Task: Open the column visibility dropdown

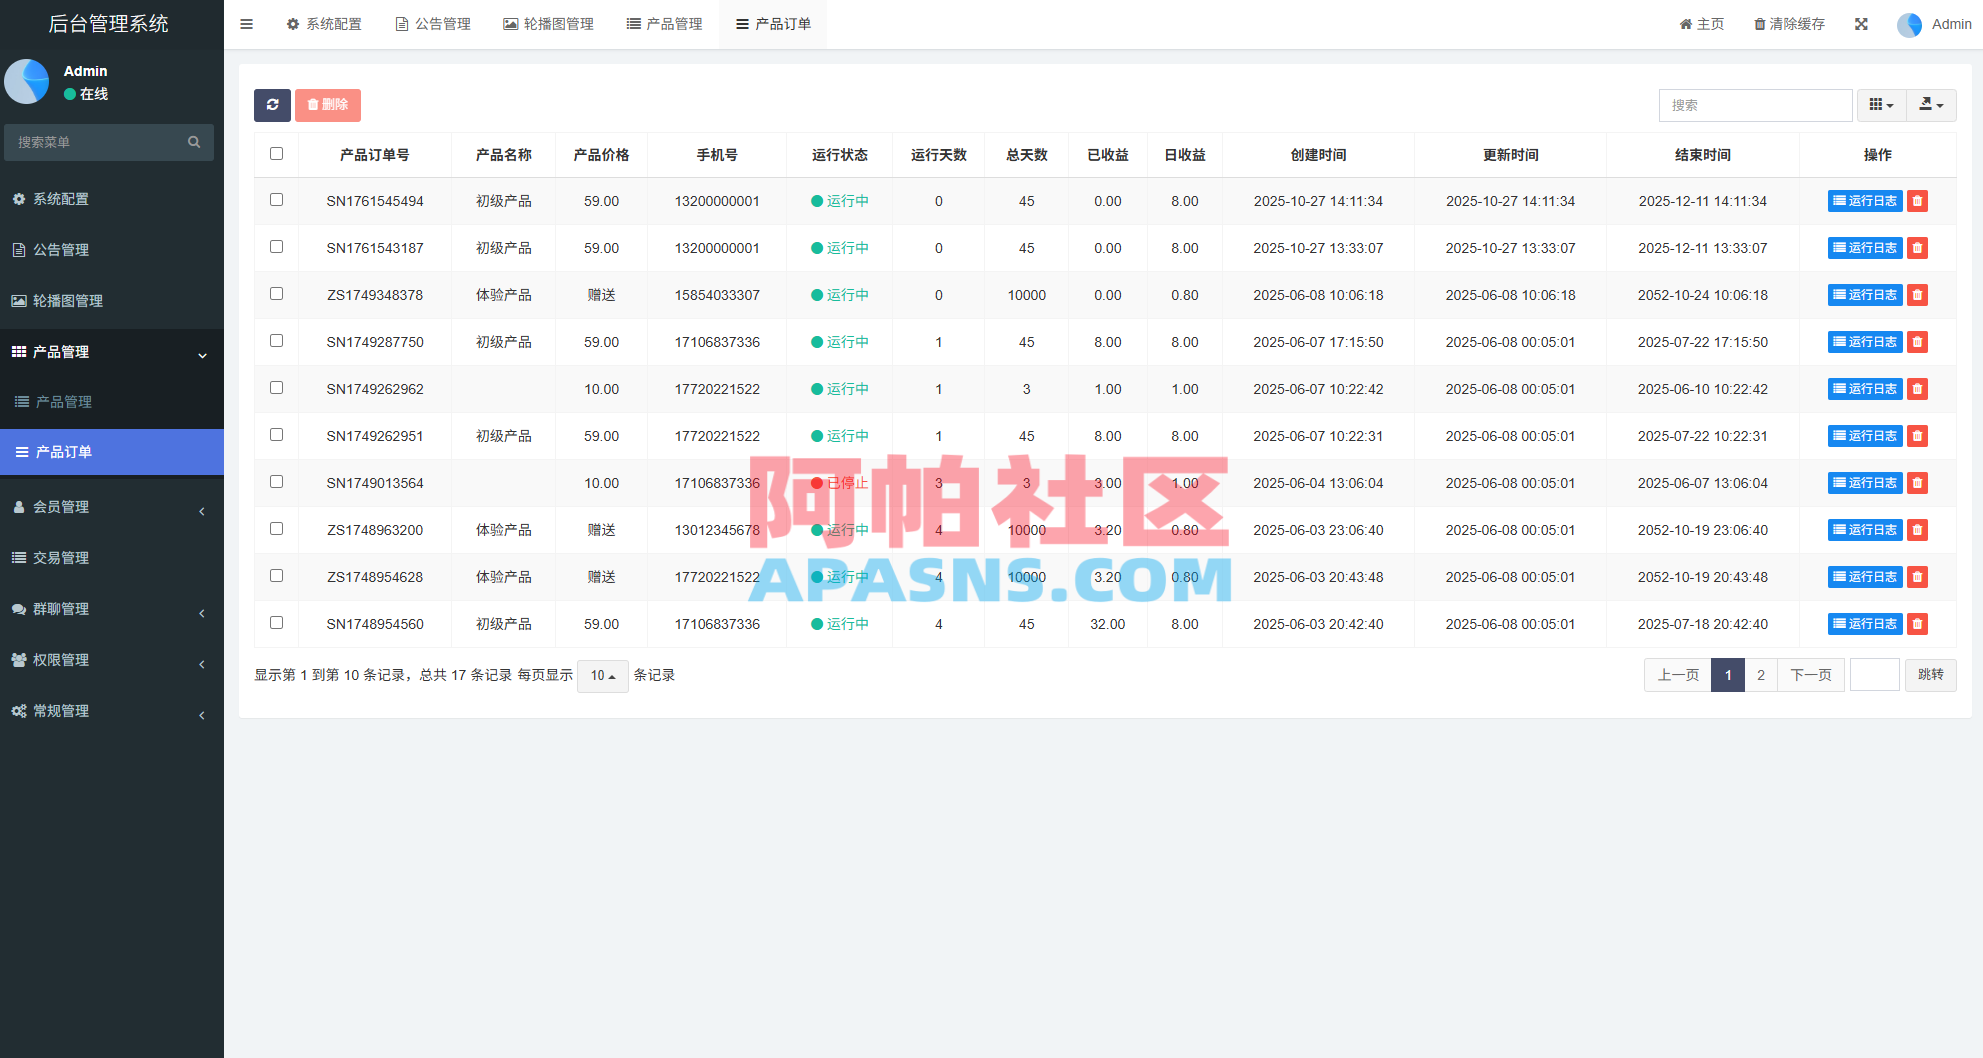Action: point(1881,105)
